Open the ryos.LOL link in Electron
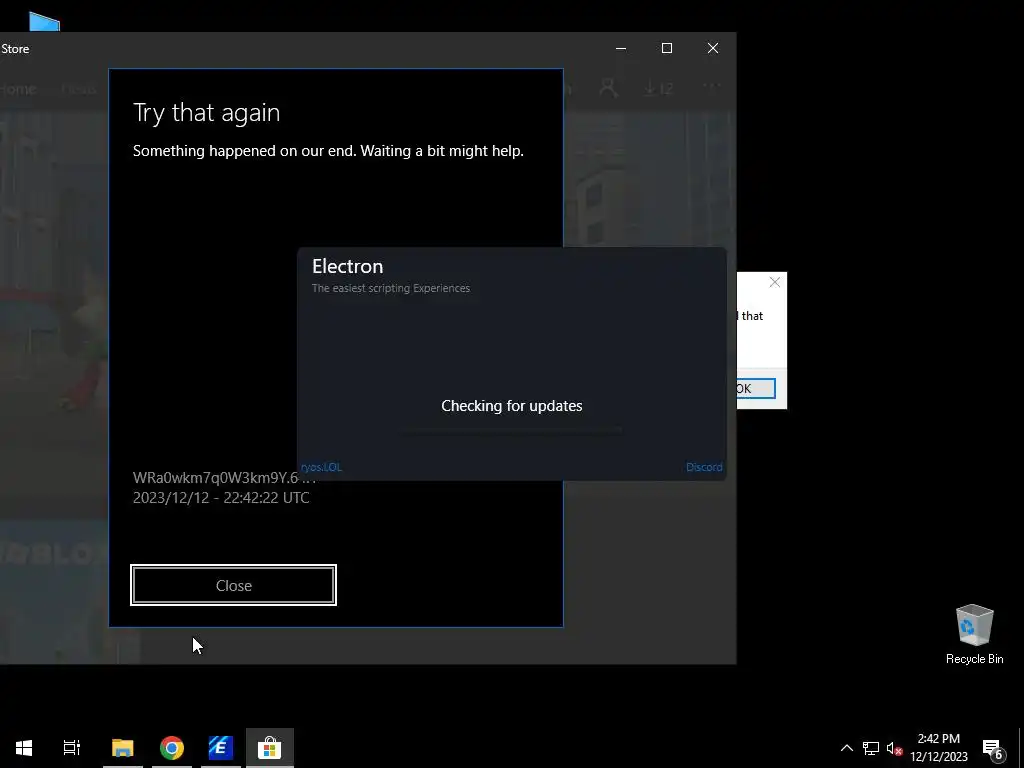The height and width of the screenshot is (768, 1024). [x=321, y=467]
